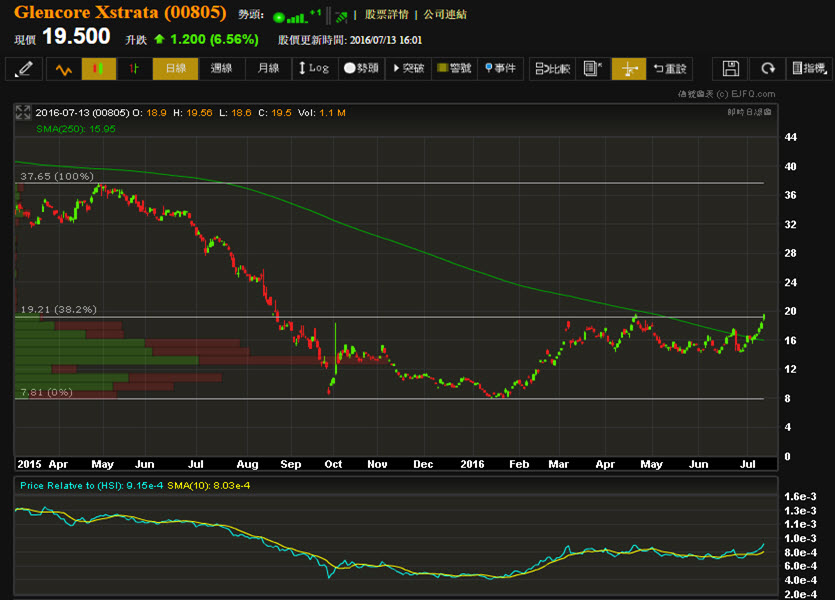Click the 2015 label on the time axis
Viewport: 835px width, 600px height.
(x=29, y=464)
